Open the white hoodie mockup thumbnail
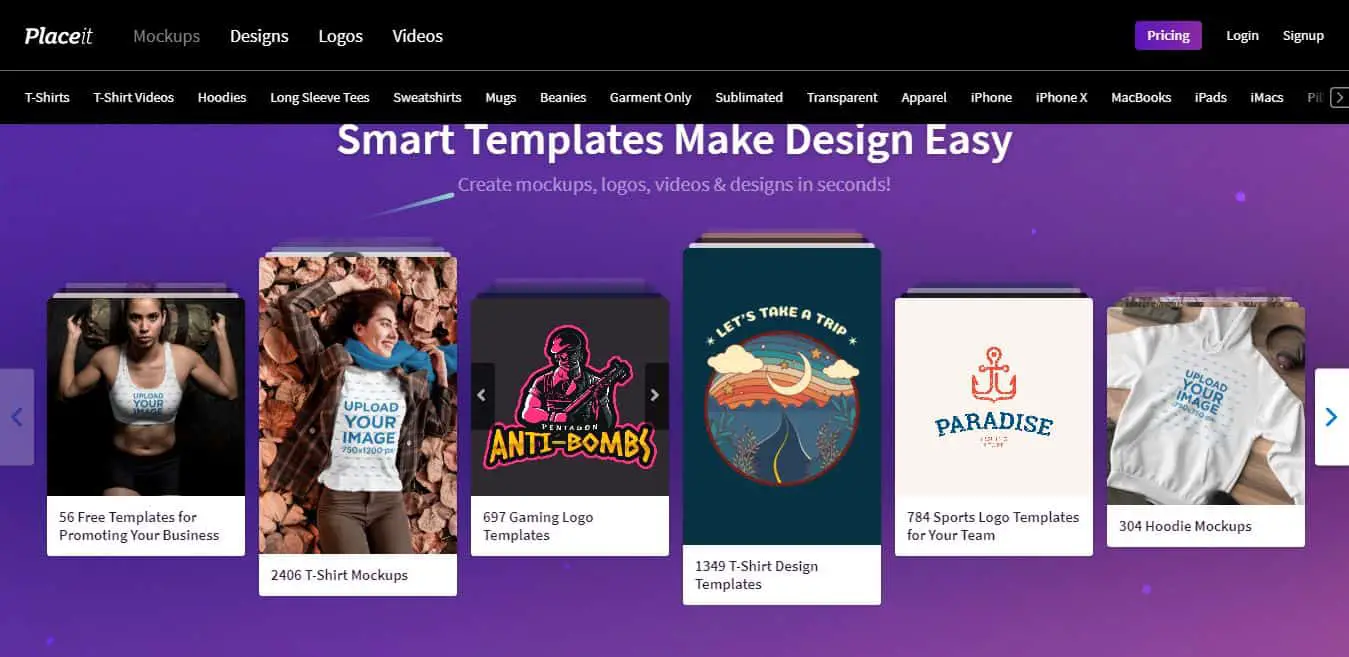Screen dimensions: 1349x657 click(x=1206, y=406)
